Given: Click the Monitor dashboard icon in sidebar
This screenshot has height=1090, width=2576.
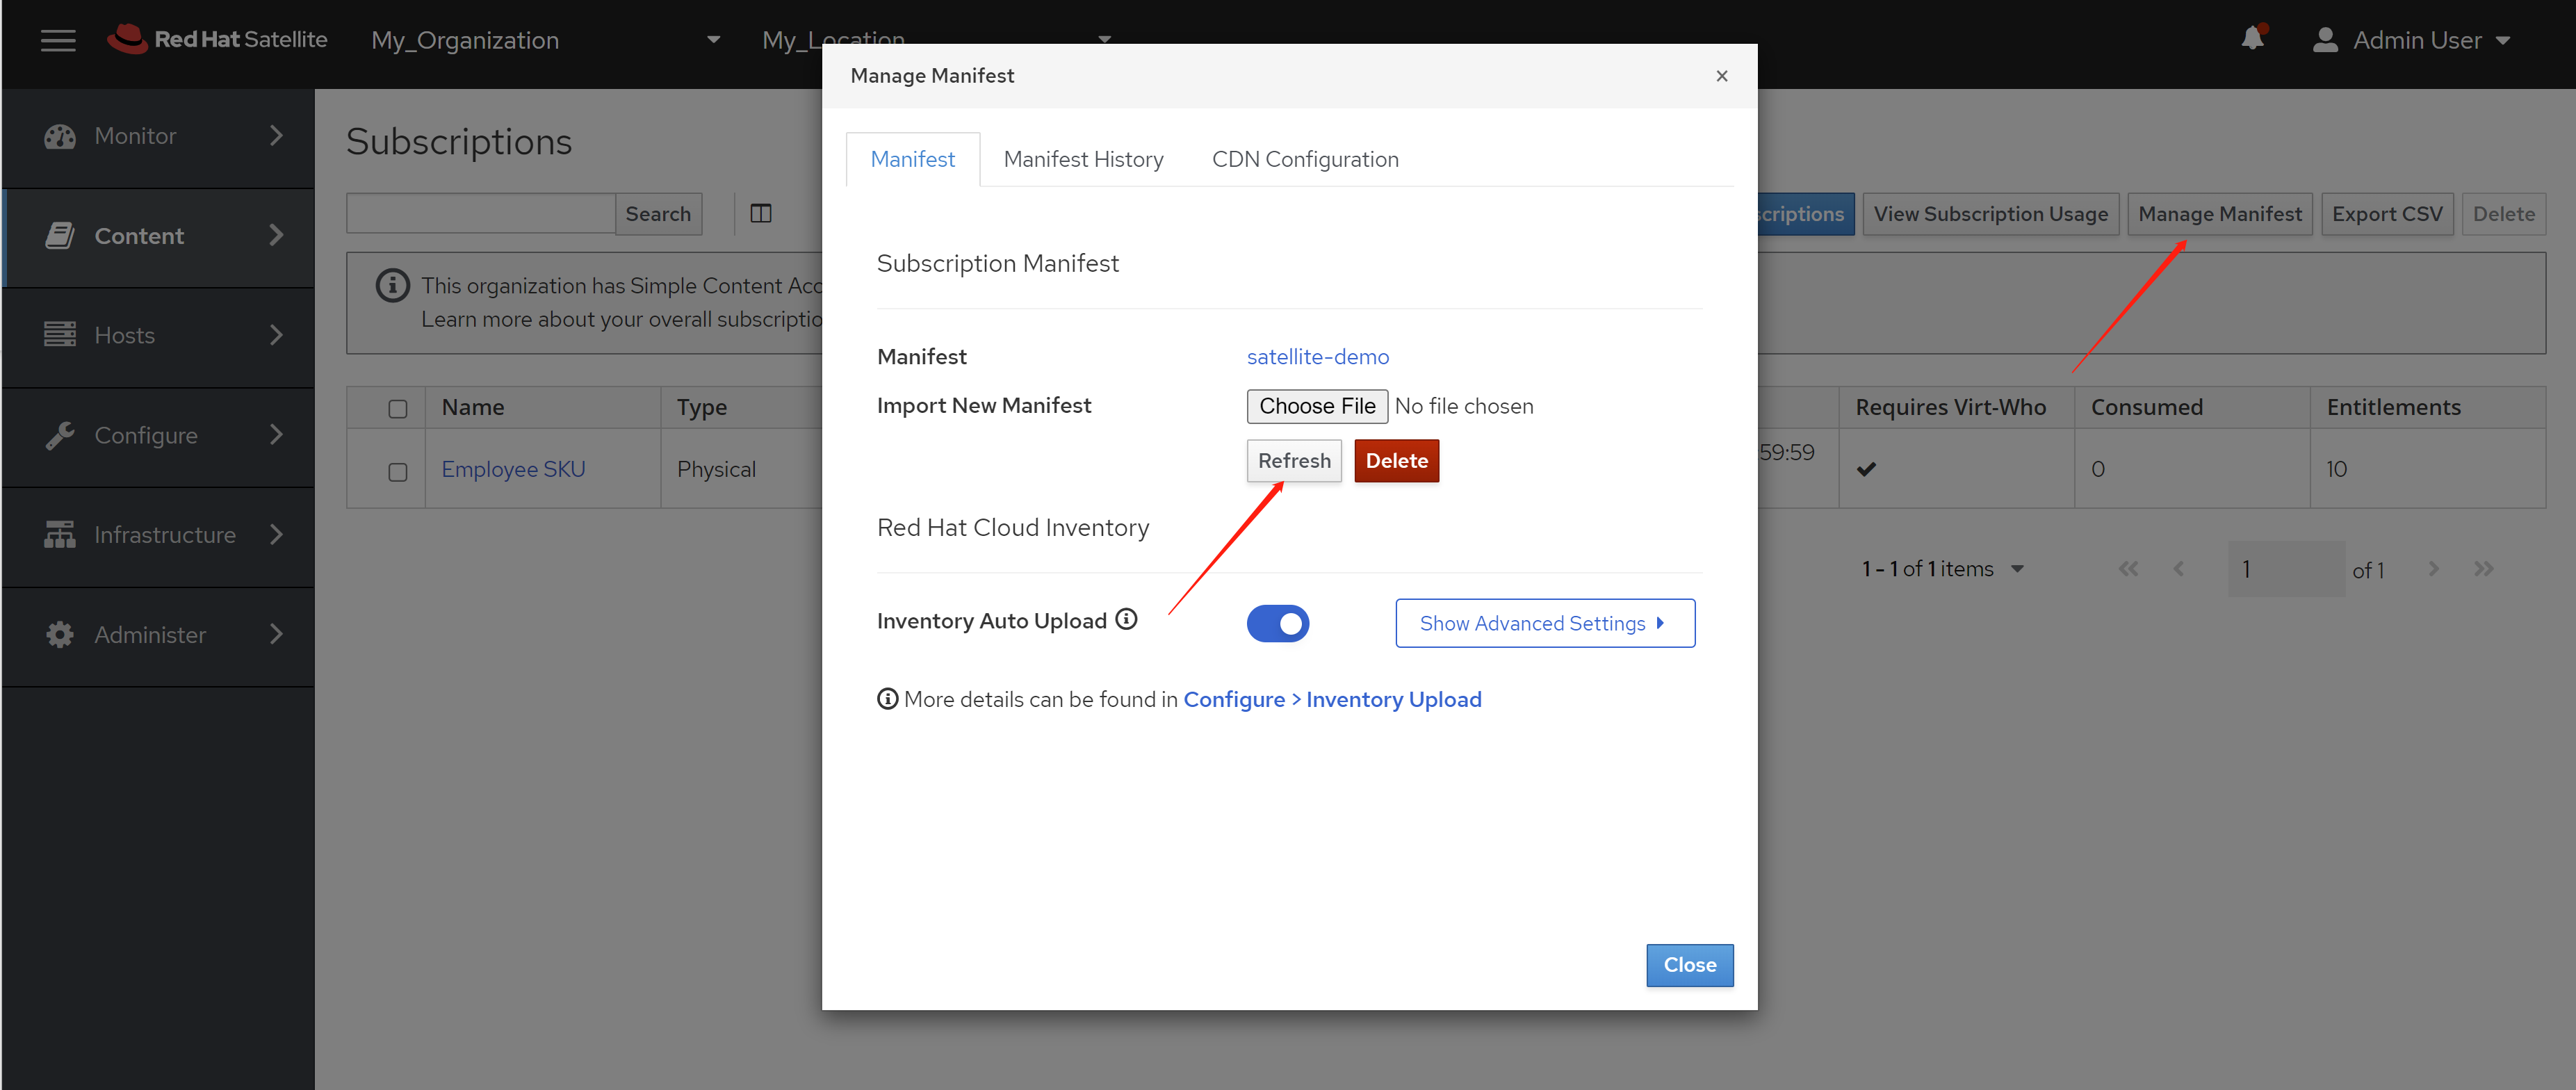Looking at the screenshot, I should tap(60, 137).
